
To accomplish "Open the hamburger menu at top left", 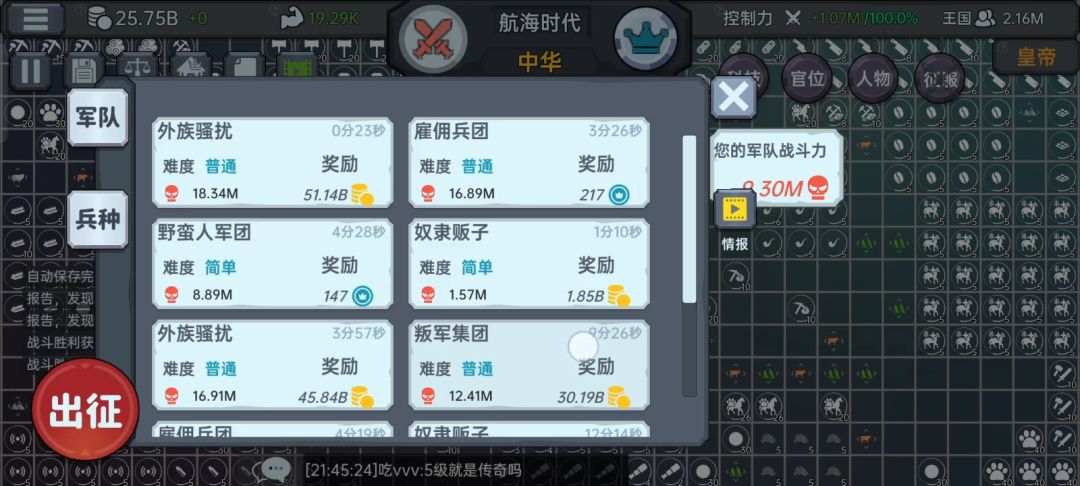I will (x=35, y=19).
